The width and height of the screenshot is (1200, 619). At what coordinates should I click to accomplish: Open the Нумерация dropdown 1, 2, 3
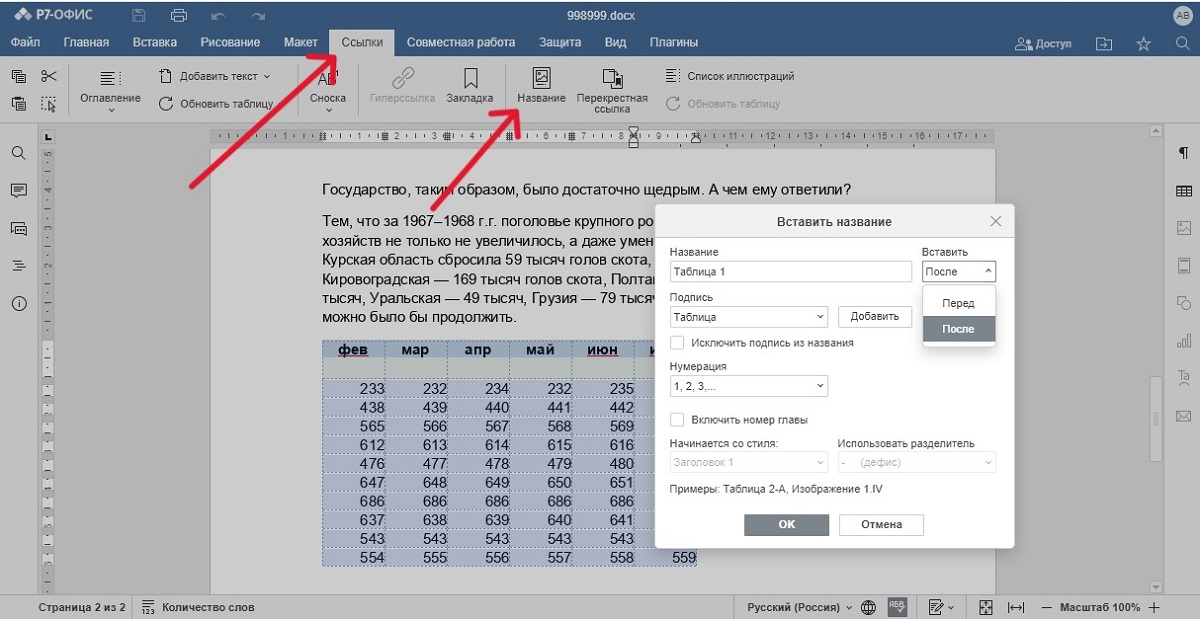(x=748, y=386)
